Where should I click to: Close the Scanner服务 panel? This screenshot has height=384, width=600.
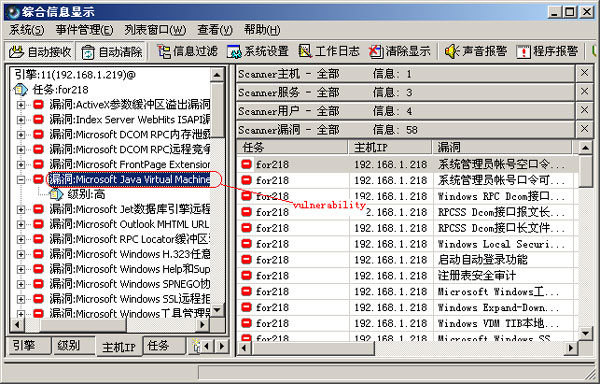coord(584,92)
